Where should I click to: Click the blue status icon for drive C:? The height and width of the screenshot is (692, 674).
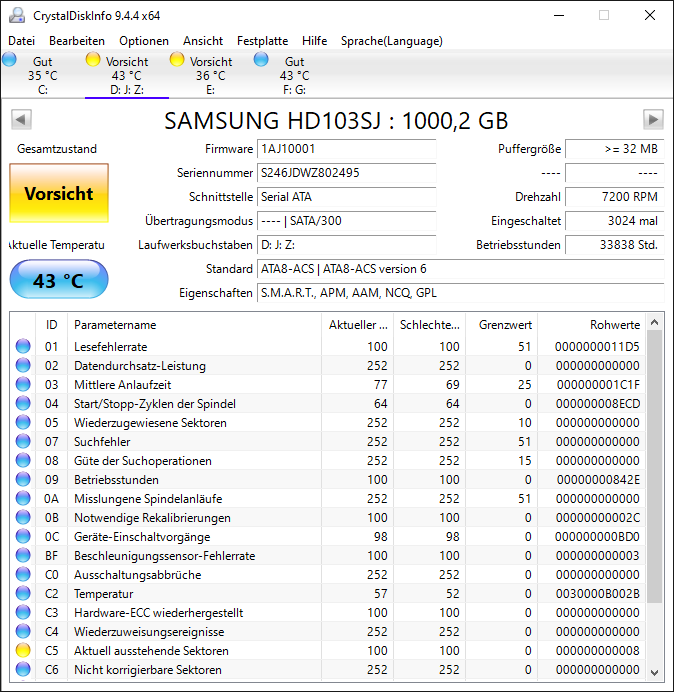[9, 59]
